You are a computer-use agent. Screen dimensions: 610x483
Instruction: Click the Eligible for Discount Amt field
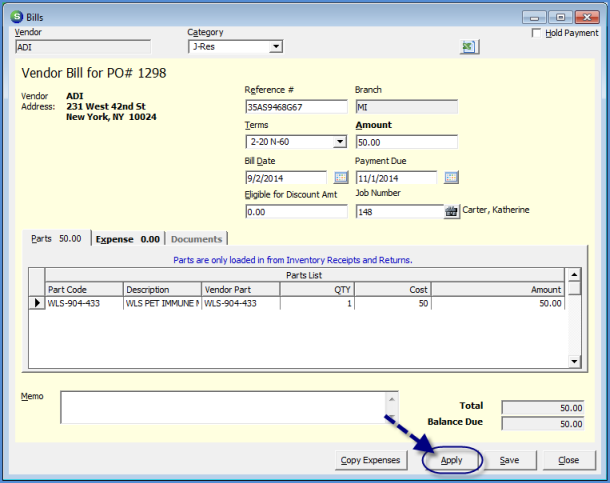click(296, 212)
